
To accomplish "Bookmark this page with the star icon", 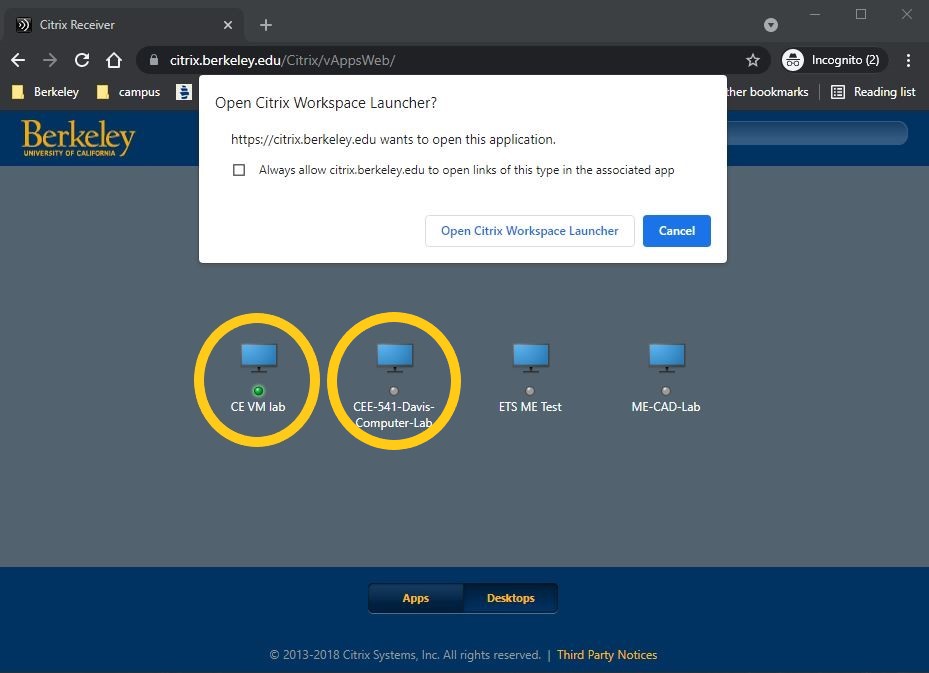I will coord(752,60).
